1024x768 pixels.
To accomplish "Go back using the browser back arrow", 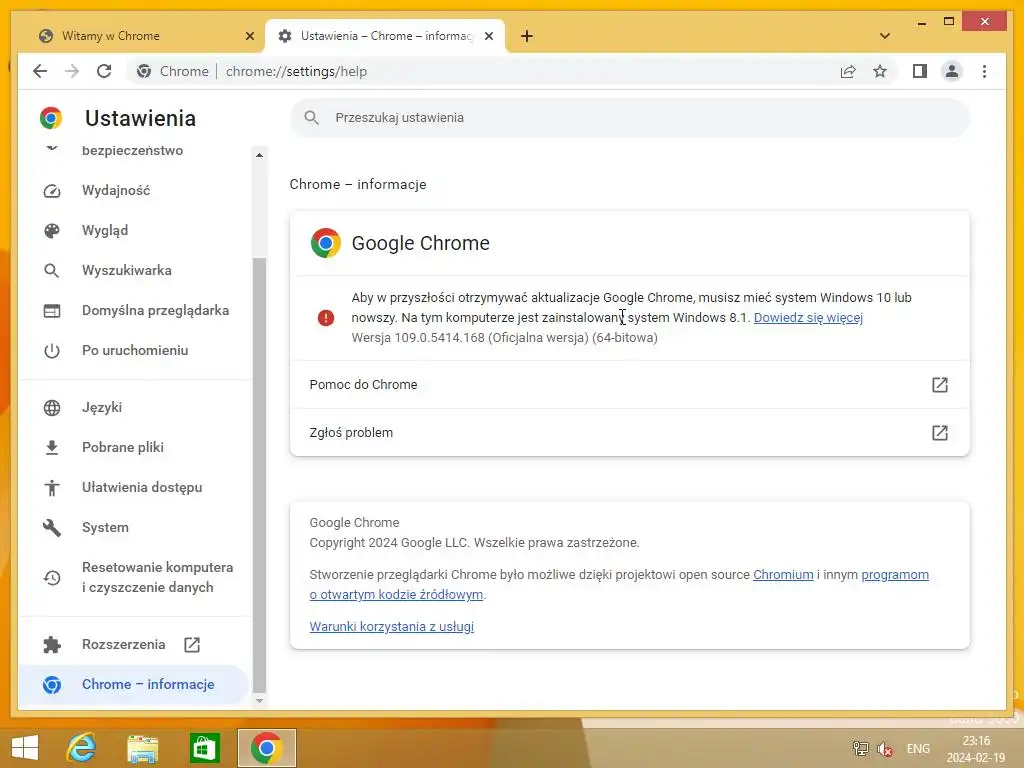I will pyautogui.click(x=40, y=71).
